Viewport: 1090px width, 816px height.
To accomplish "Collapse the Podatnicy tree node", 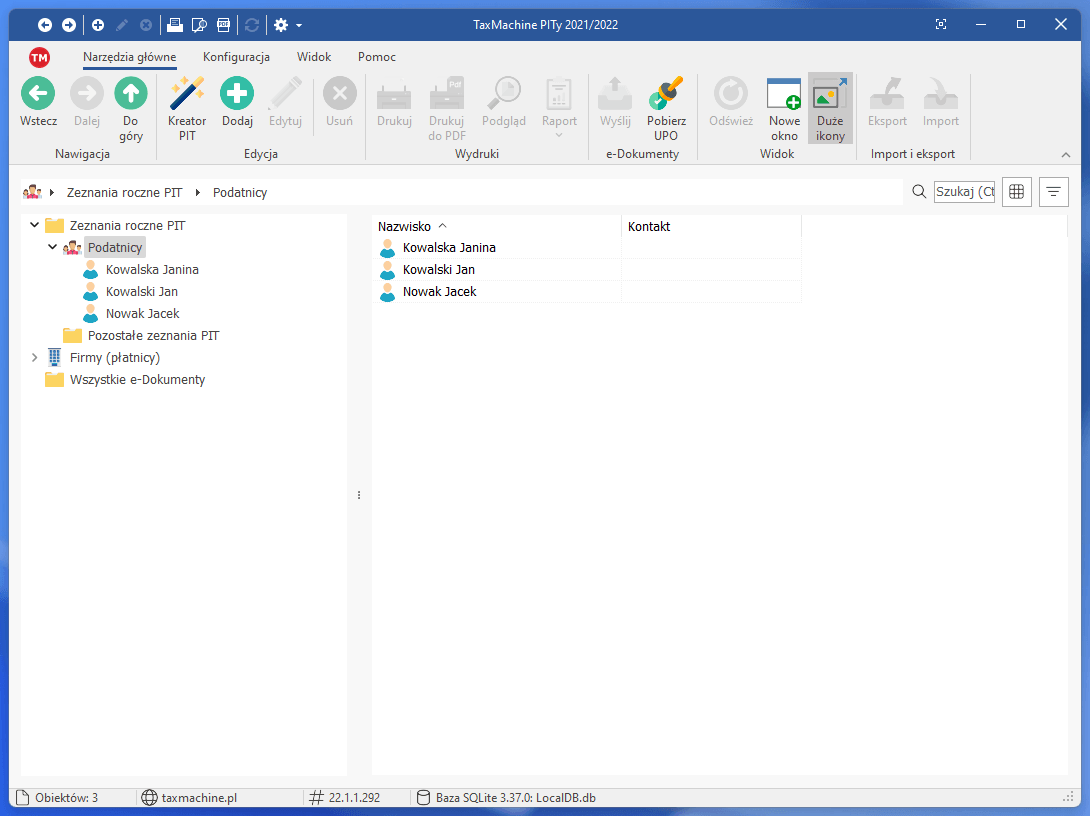I will 53,247.
